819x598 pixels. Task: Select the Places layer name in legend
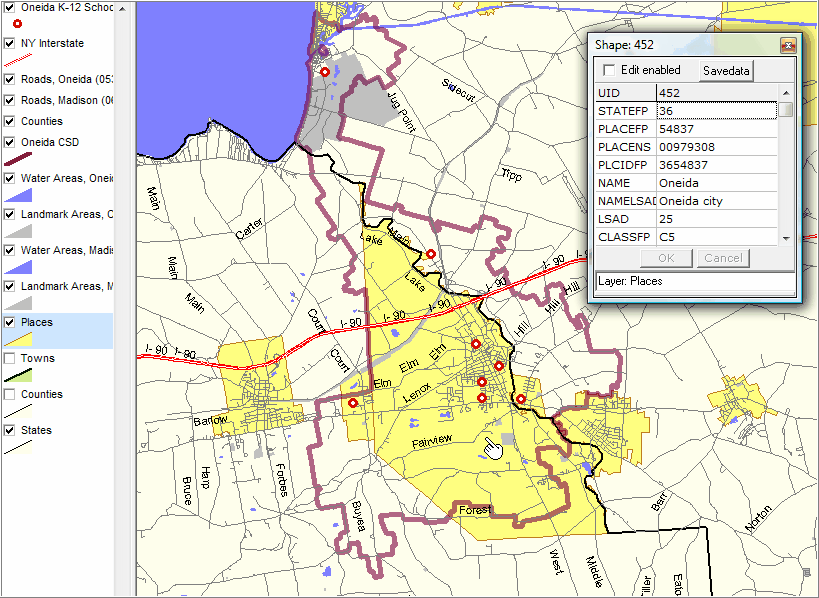[37, 322]
